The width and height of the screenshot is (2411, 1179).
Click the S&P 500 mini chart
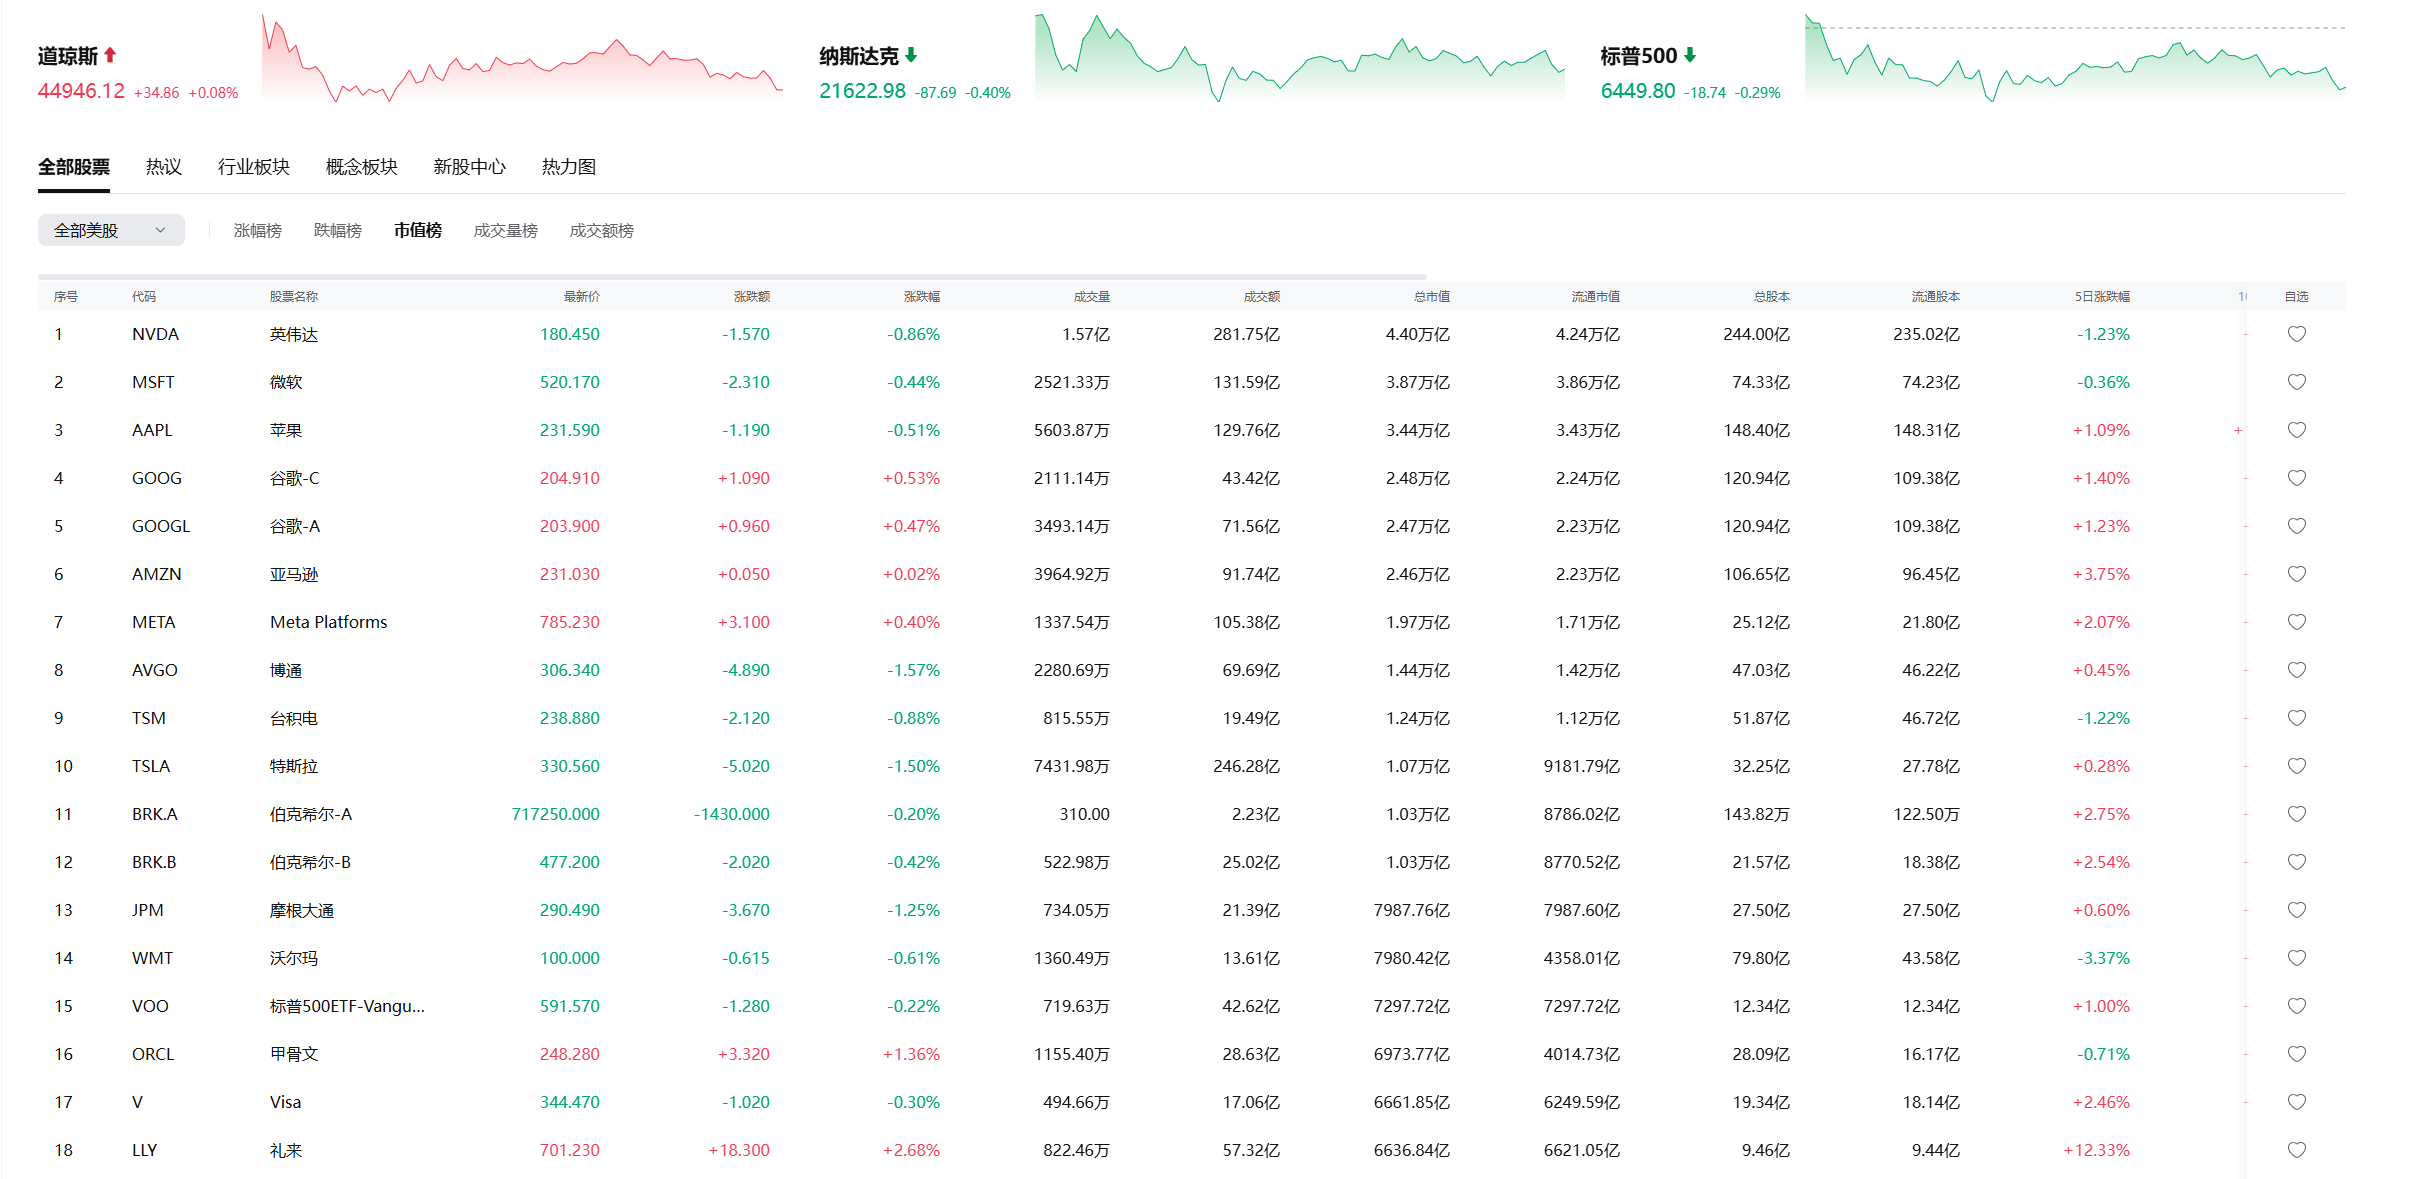pos(2075,57)
